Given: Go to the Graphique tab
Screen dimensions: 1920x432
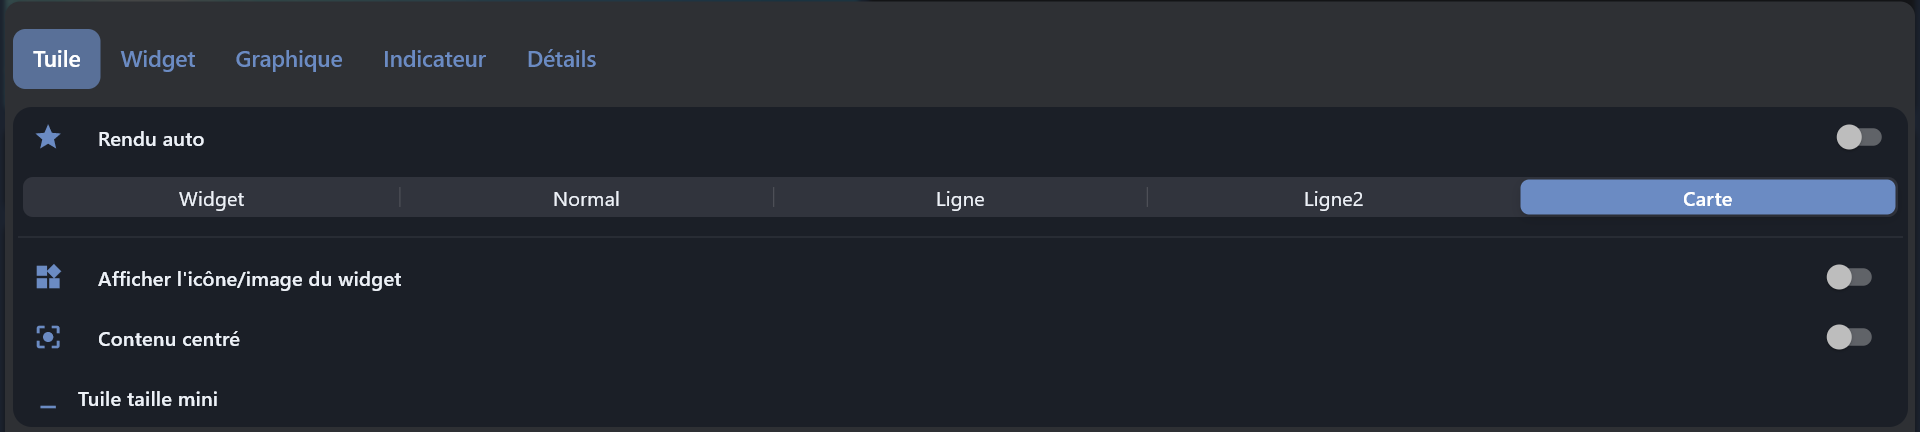Looking at the screenshot, I should [x=289, y=59].
